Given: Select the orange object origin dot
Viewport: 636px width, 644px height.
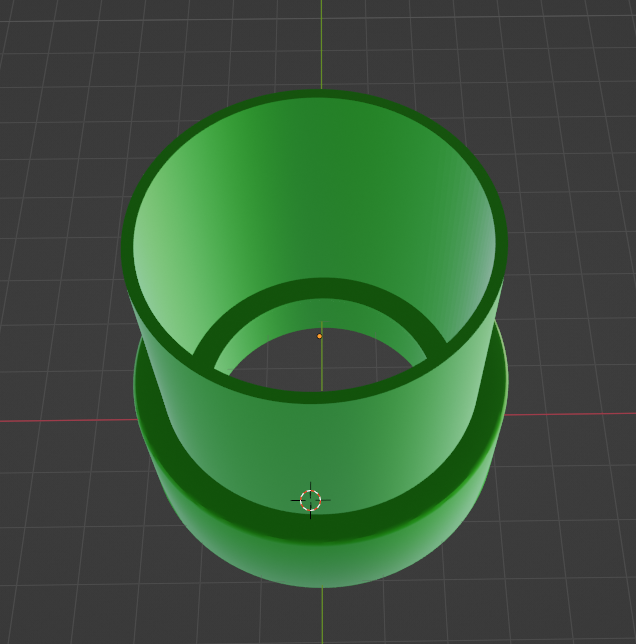Looking at the screenshot, I should pos(319,336).
